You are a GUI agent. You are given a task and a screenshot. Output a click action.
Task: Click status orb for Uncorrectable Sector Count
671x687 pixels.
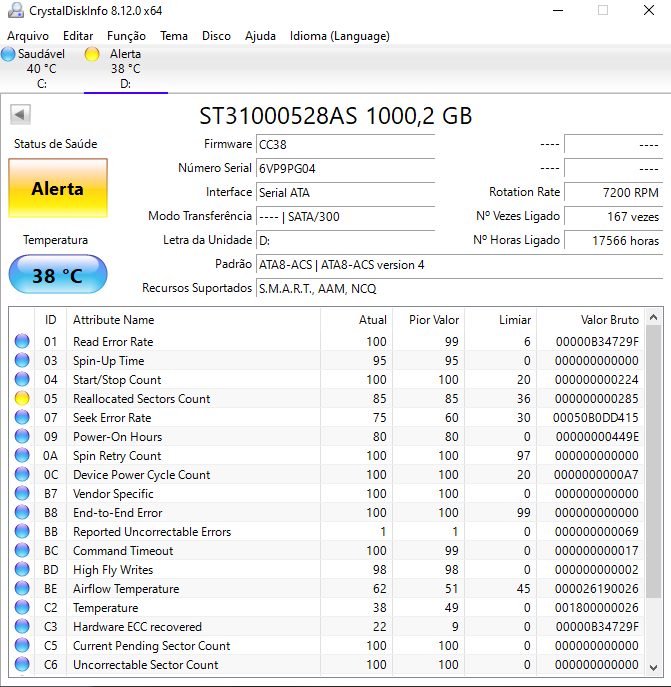22,664
